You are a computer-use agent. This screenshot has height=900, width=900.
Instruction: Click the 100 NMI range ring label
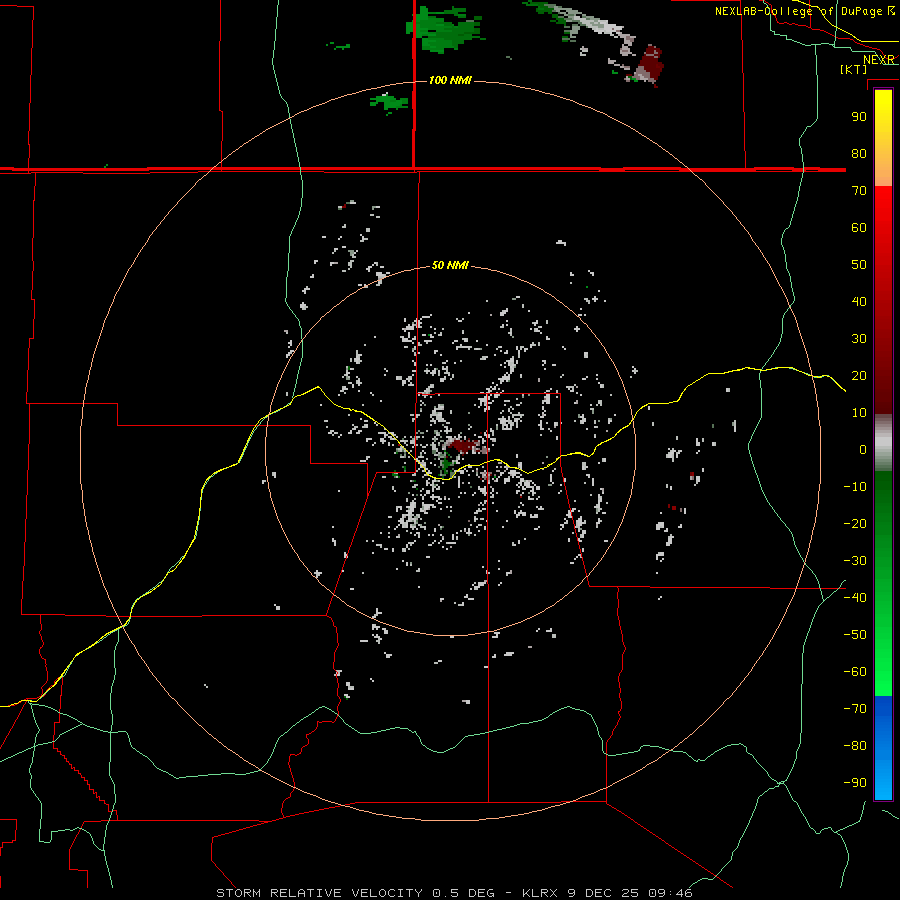point(451,80)
